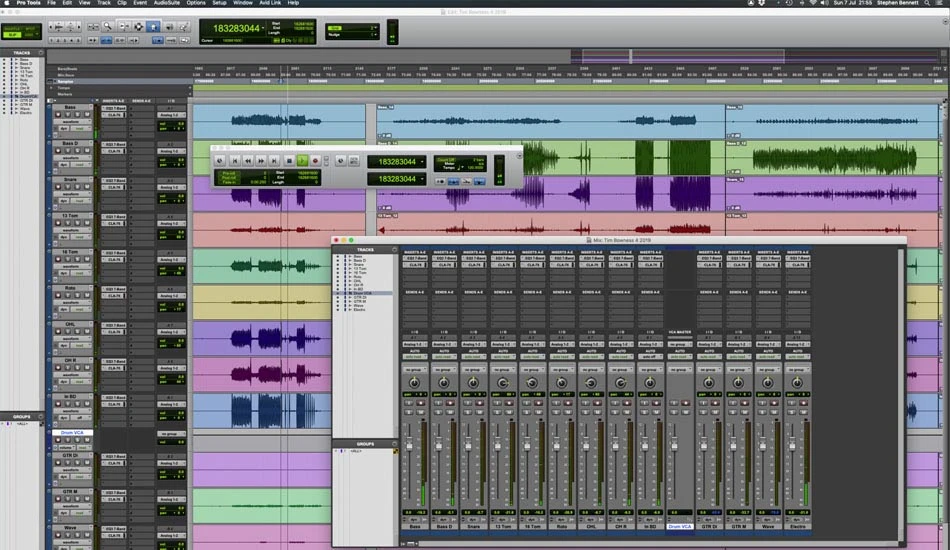Screen dimensions: 950x550
Task: Click Rewind in the Transport window
Action: click(x=248, y=161)
